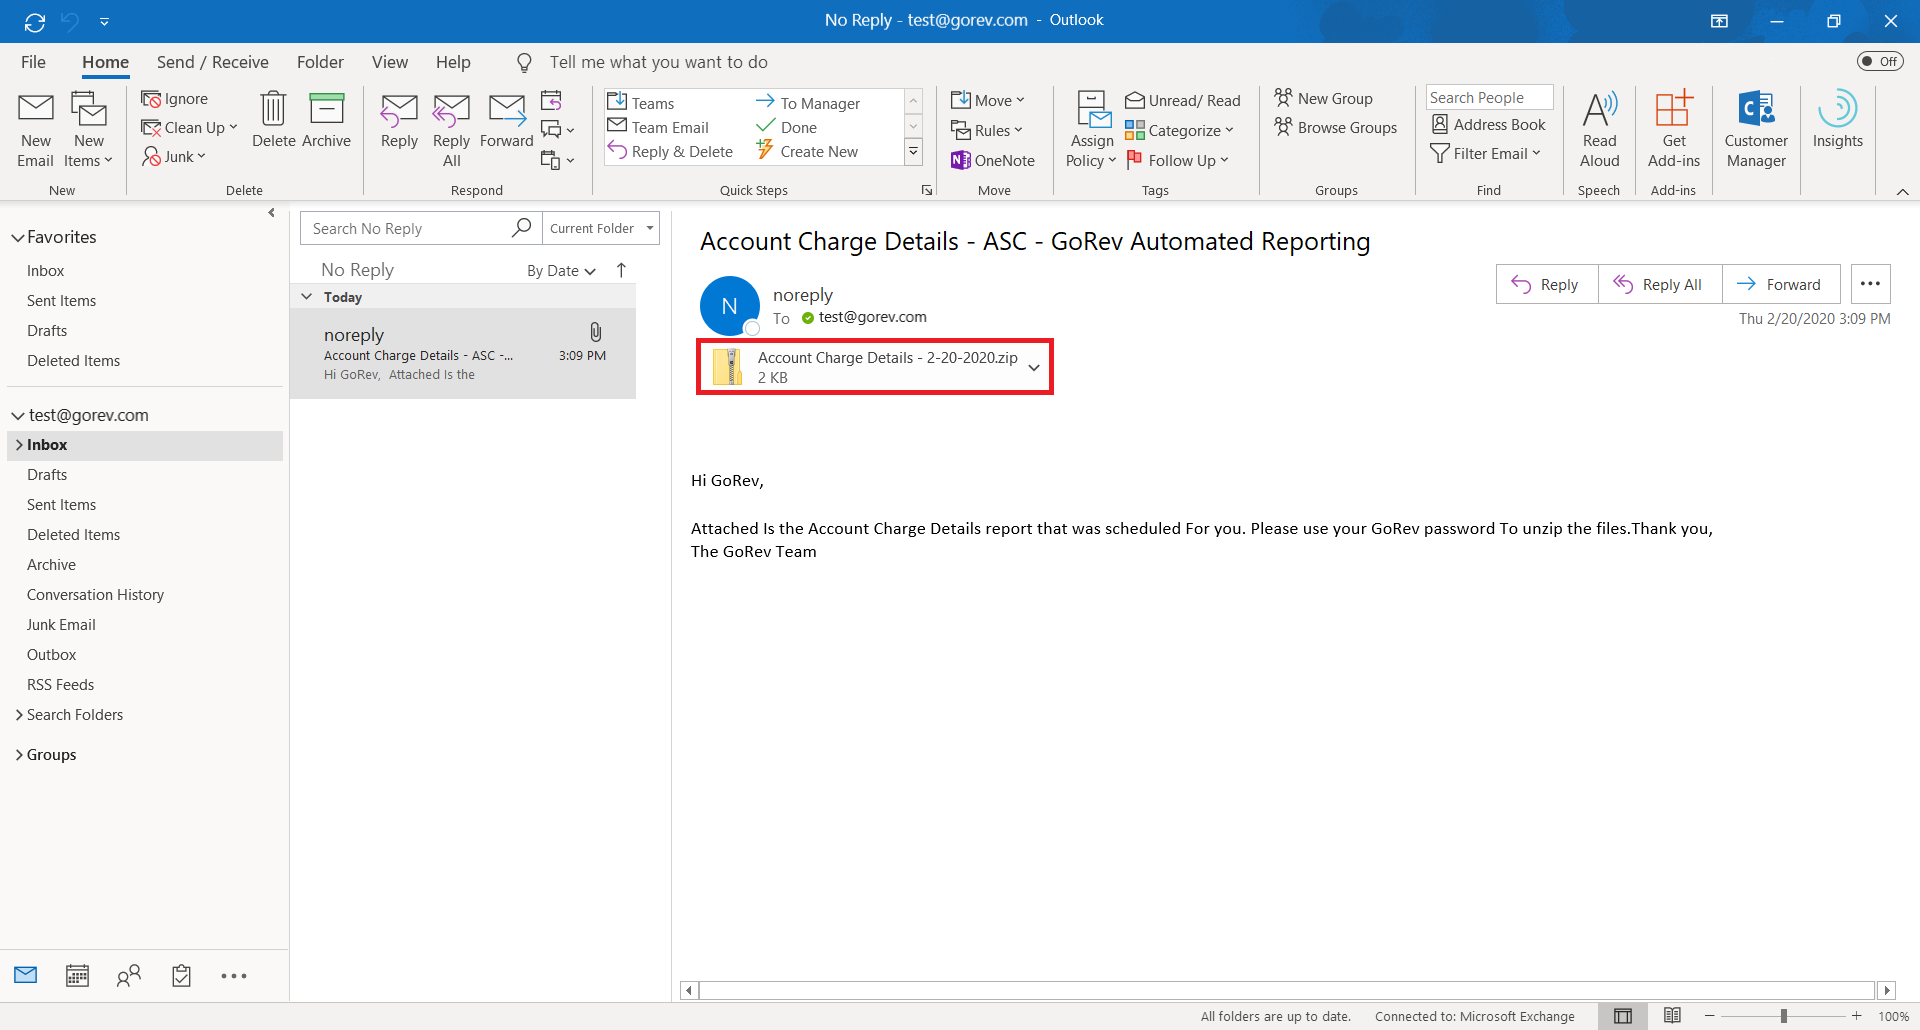Image resolution: width=1920 pixels, height=1030 pixels.
Task: Open more navigation options ellipsis
Action: point(234,976)
